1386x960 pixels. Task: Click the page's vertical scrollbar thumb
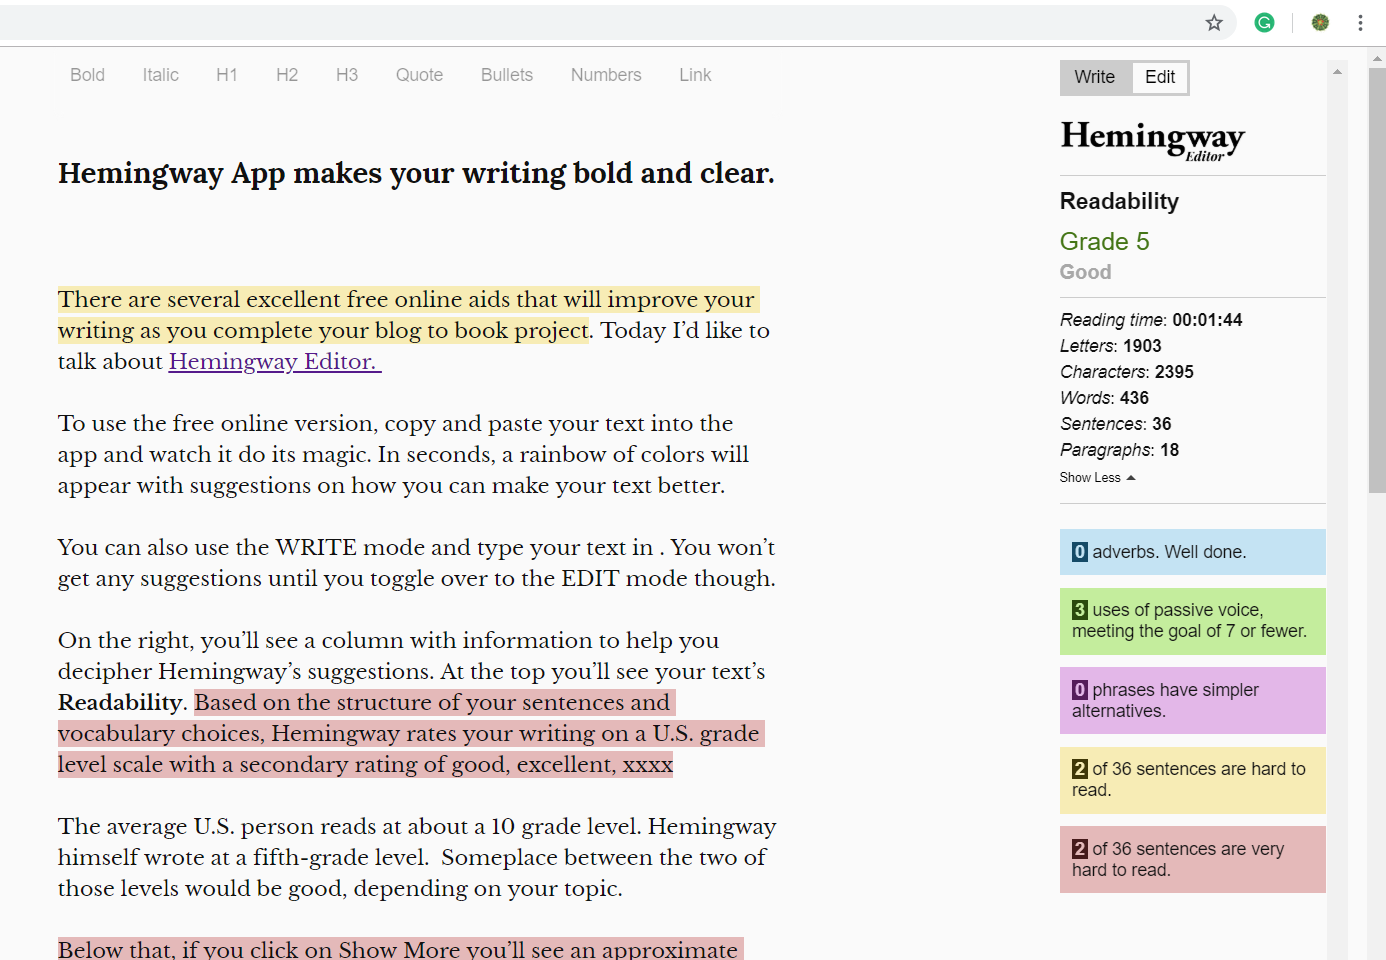pos(1377,280)
